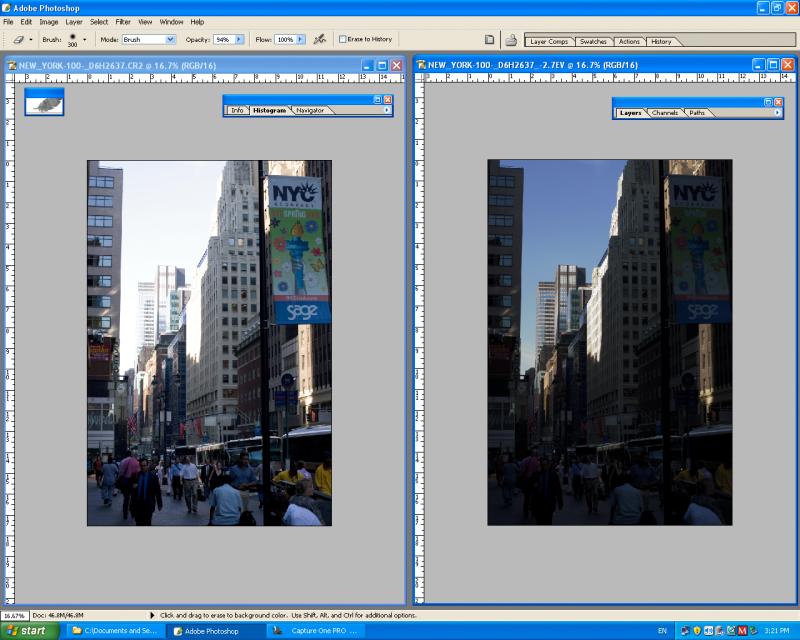The height and width of the screenshot is (640, 800).
Task: Click the File Browser toggle icon
Action: click(489, 39)
